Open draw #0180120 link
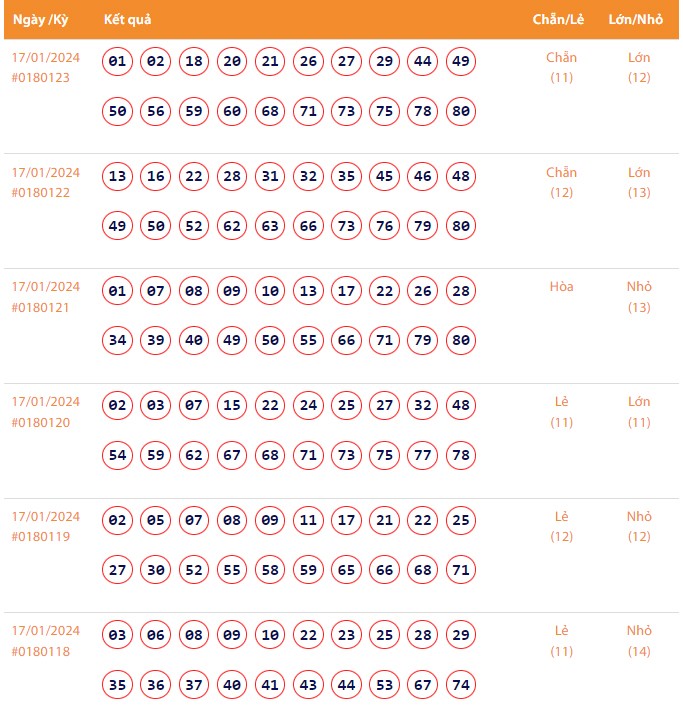The width and height of the screenshot is (683, 727). [41, 423]
